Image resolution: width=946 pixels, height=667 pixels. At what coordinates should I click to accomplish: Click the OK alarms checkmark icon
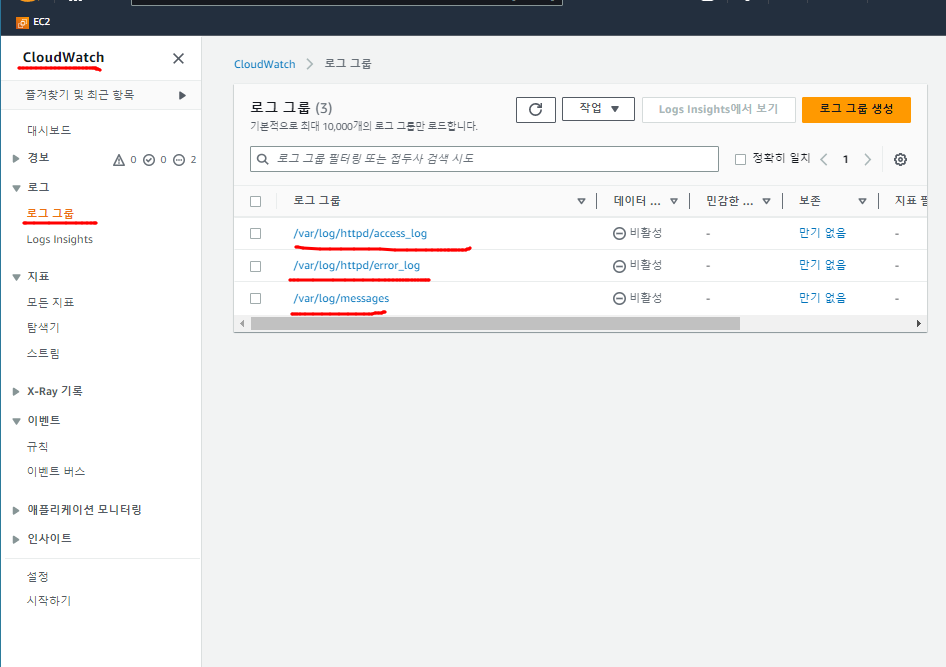pos(149,160)
